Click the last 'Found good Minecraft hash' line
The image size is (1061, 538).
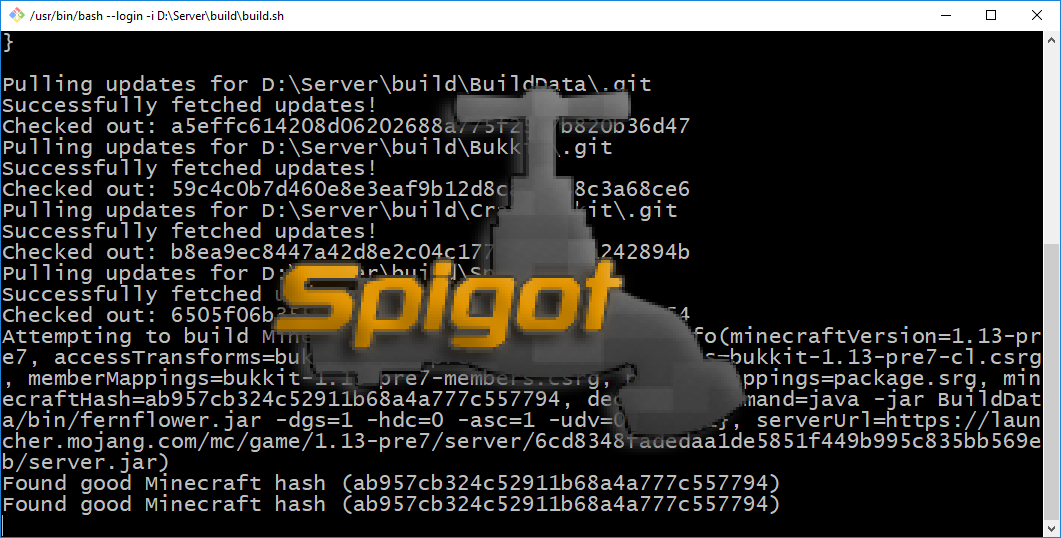(391, 504)
